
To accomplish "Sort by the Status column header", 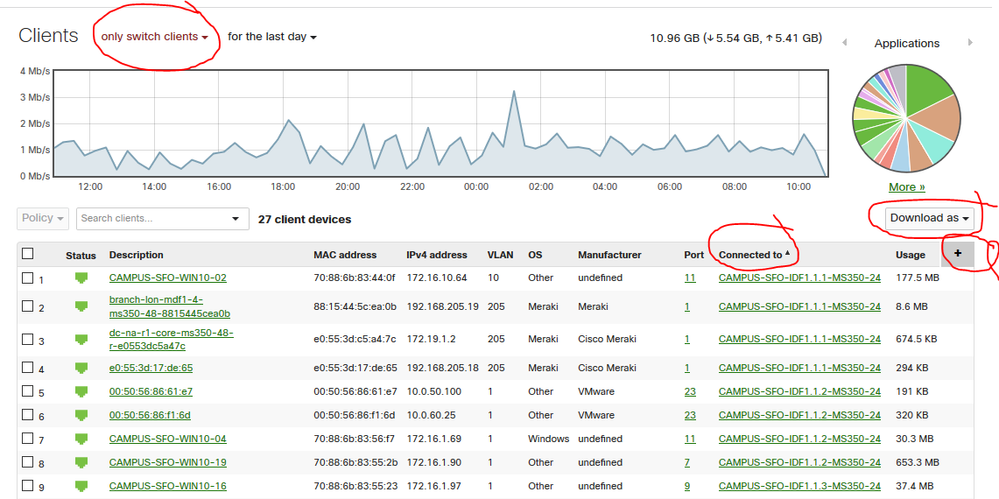I will (x=81, y=256).
